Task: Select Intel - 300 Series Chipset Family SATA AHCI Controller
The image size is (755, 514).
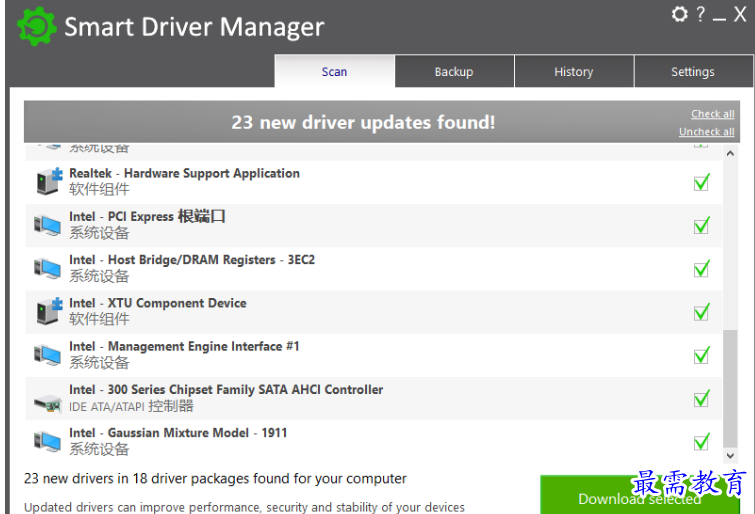Action: coord(226,389)
